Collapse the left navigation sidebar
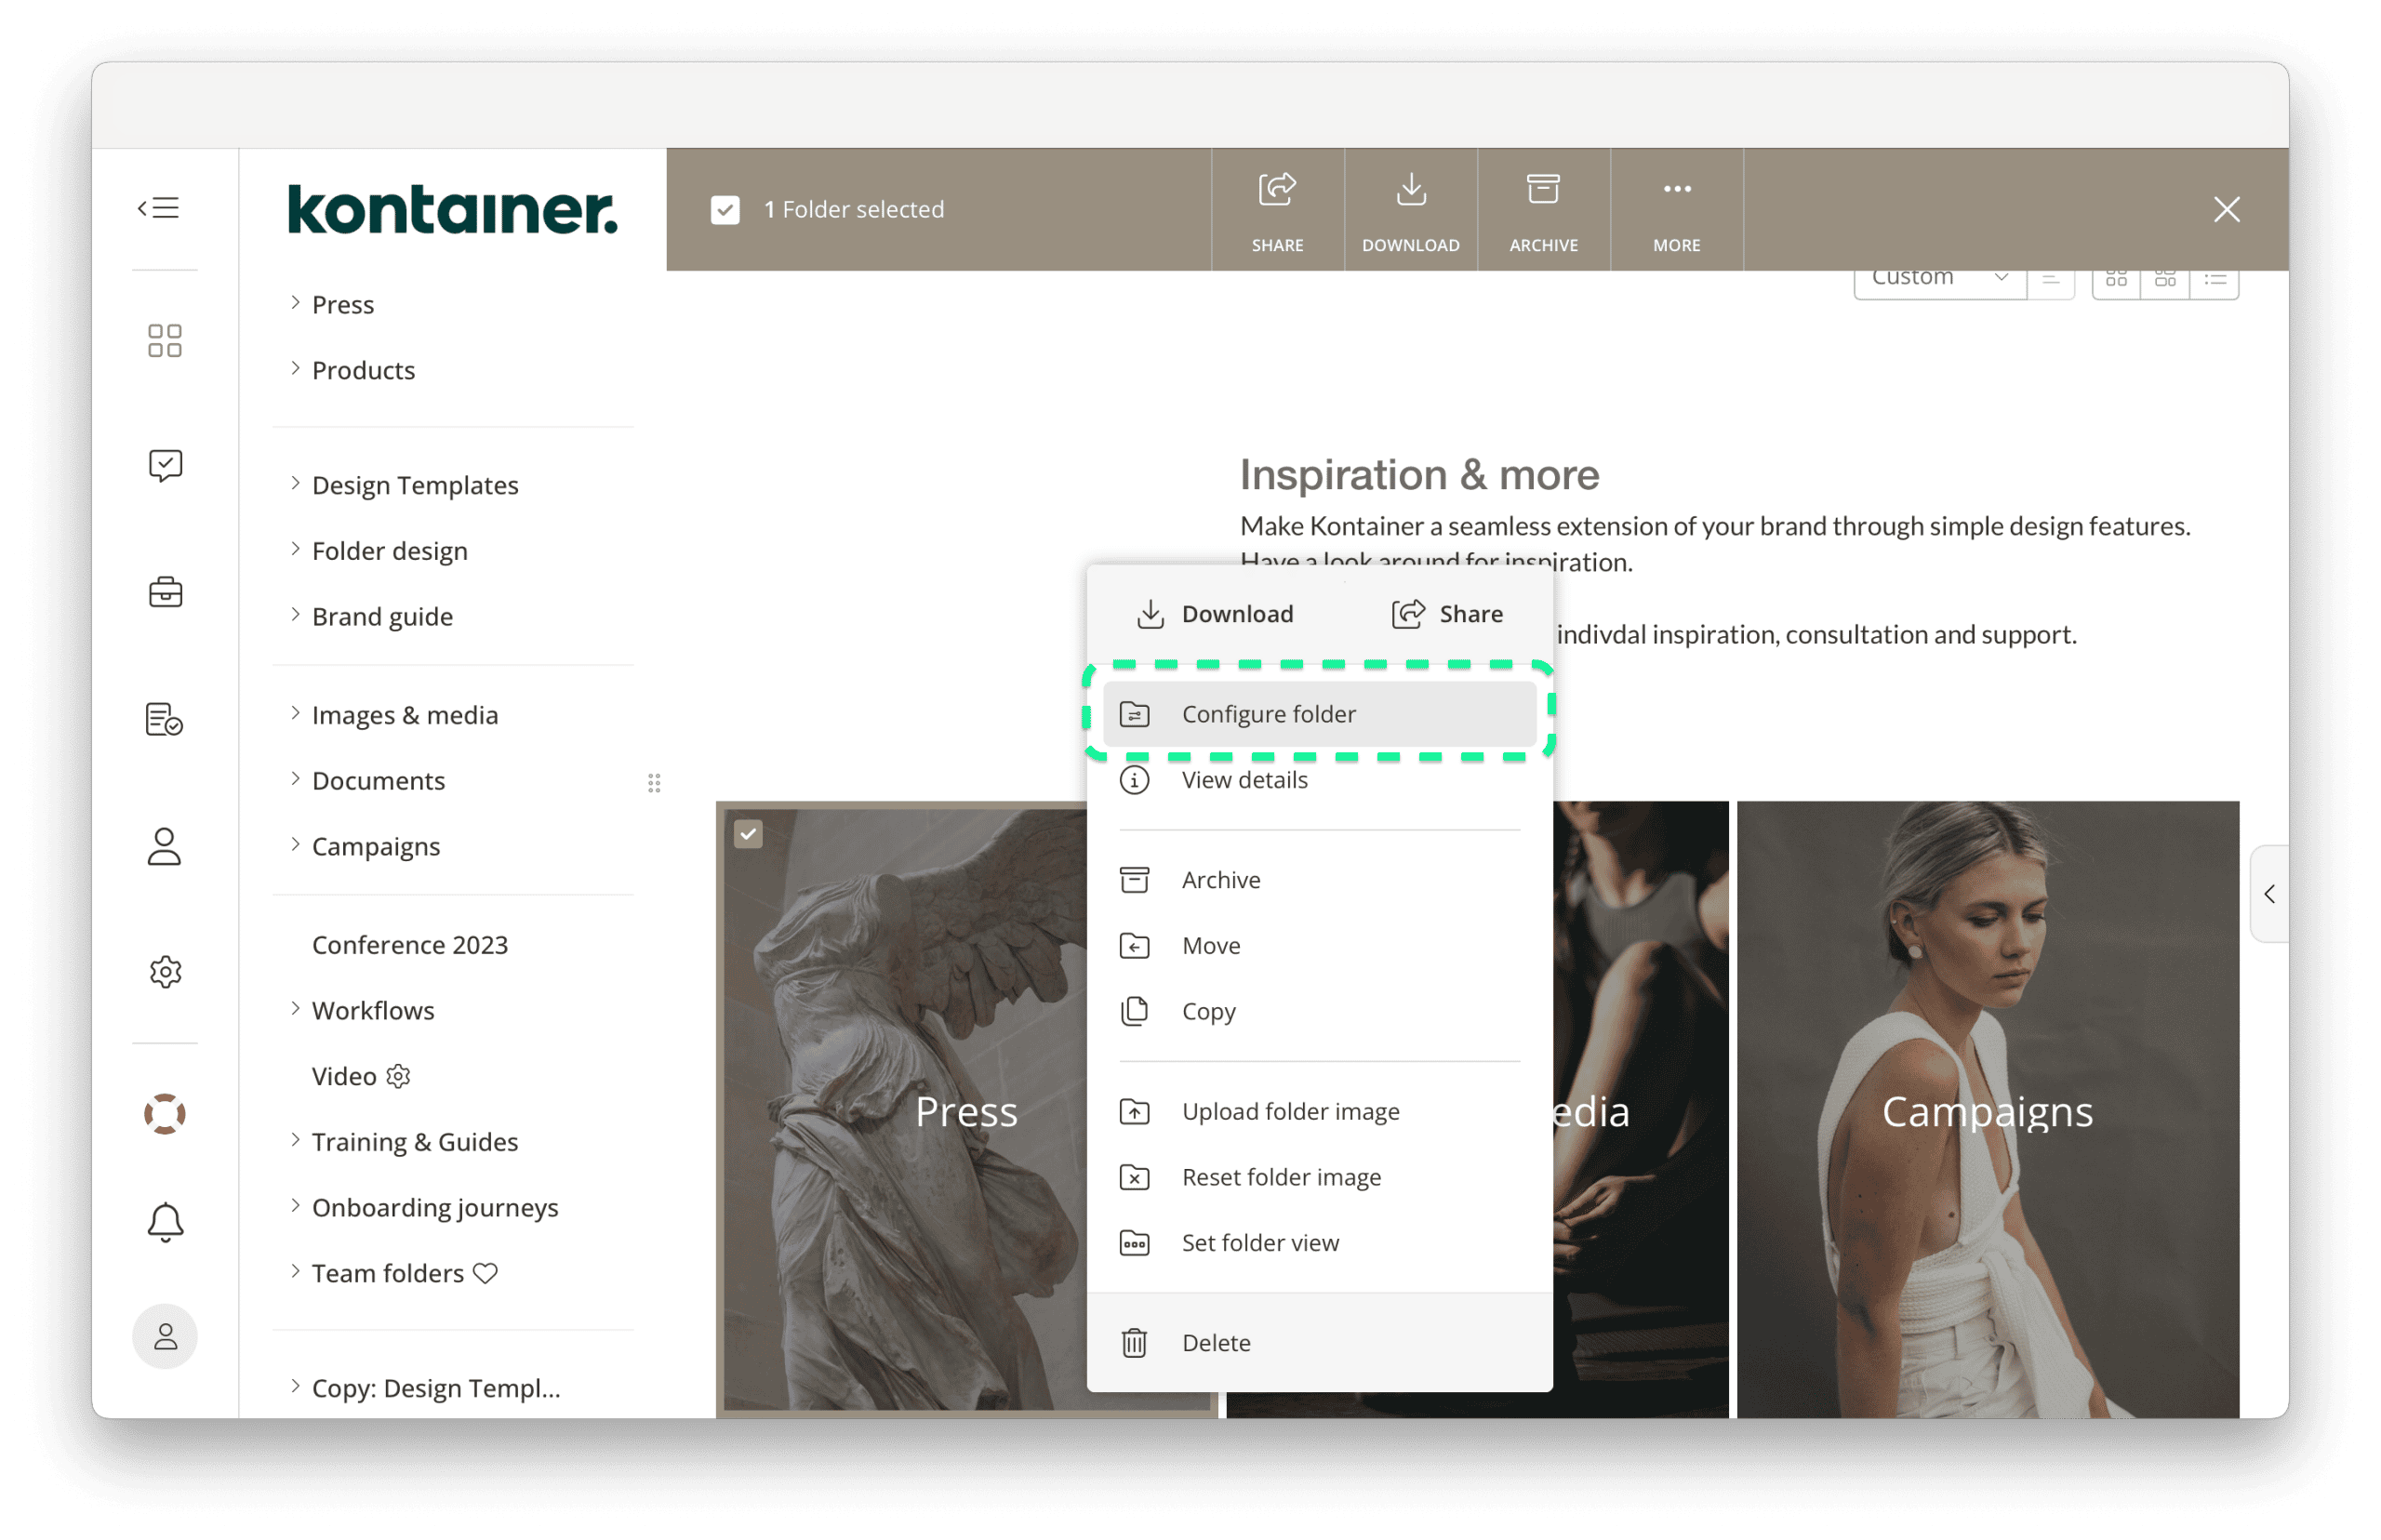 click(158, 207)
